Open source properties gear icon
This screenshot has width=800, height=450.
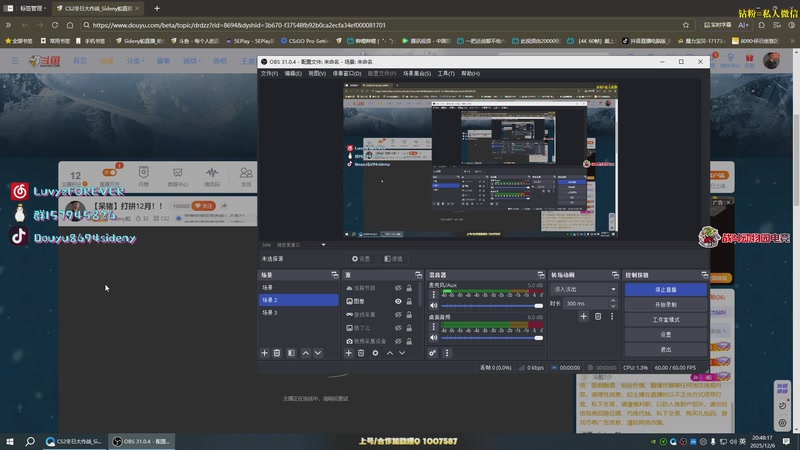(376, 353)
